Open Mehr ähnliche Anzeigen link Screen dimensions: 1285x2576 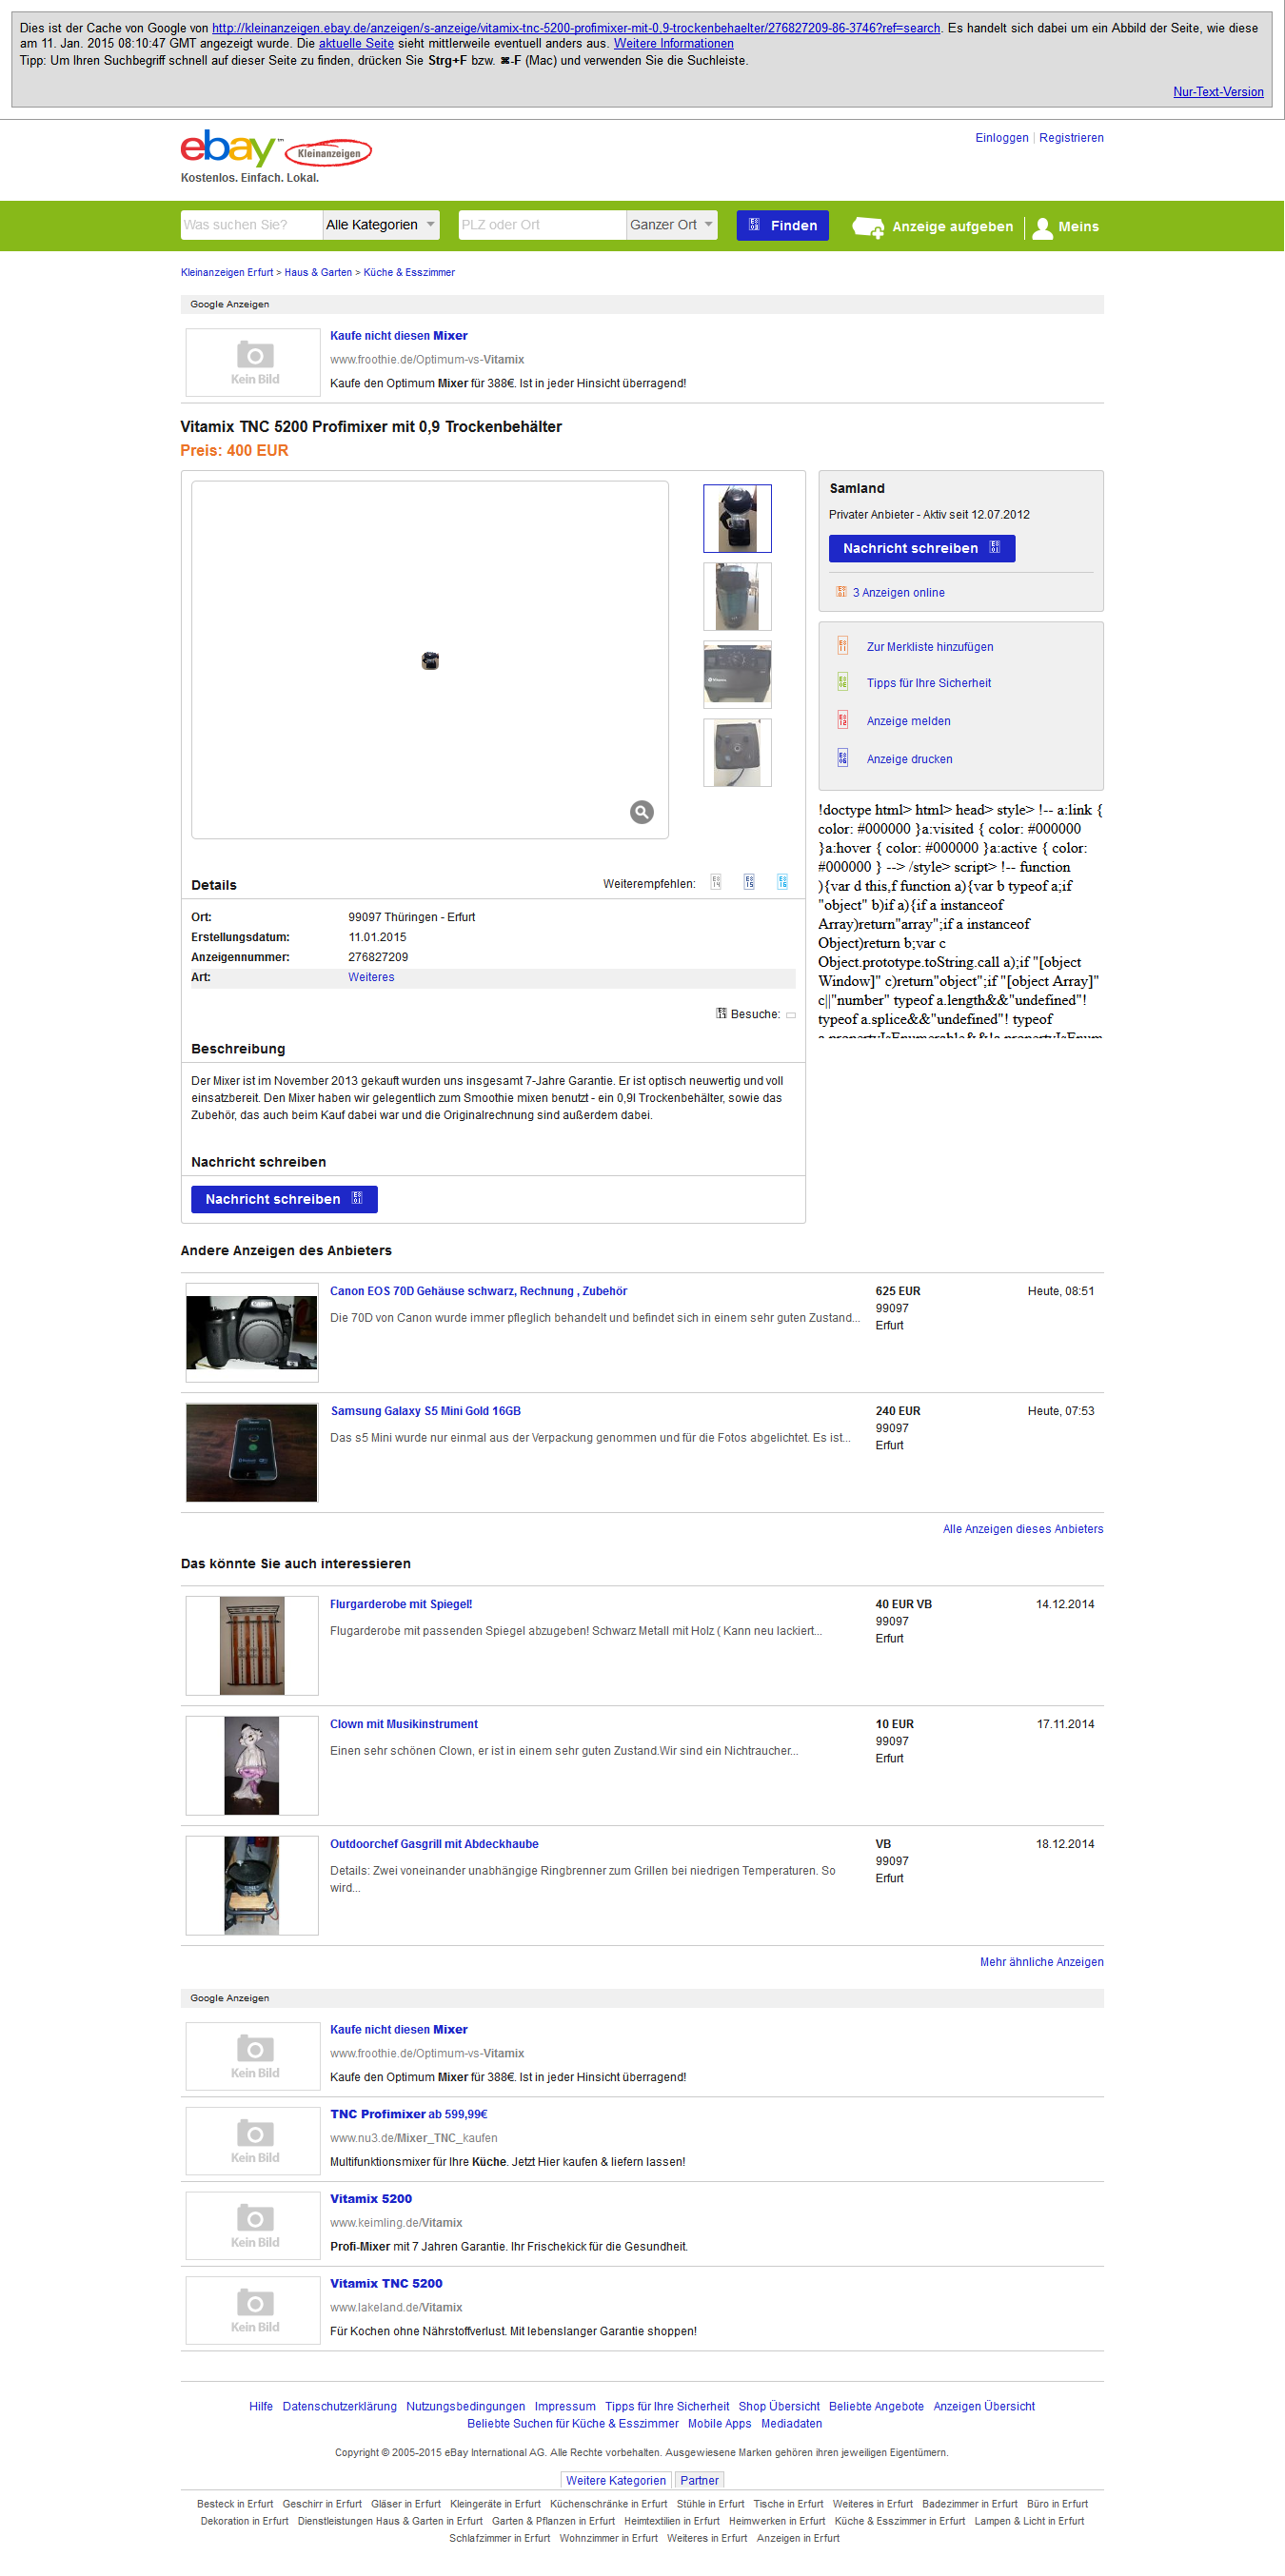click(x=1042, y=1962)
